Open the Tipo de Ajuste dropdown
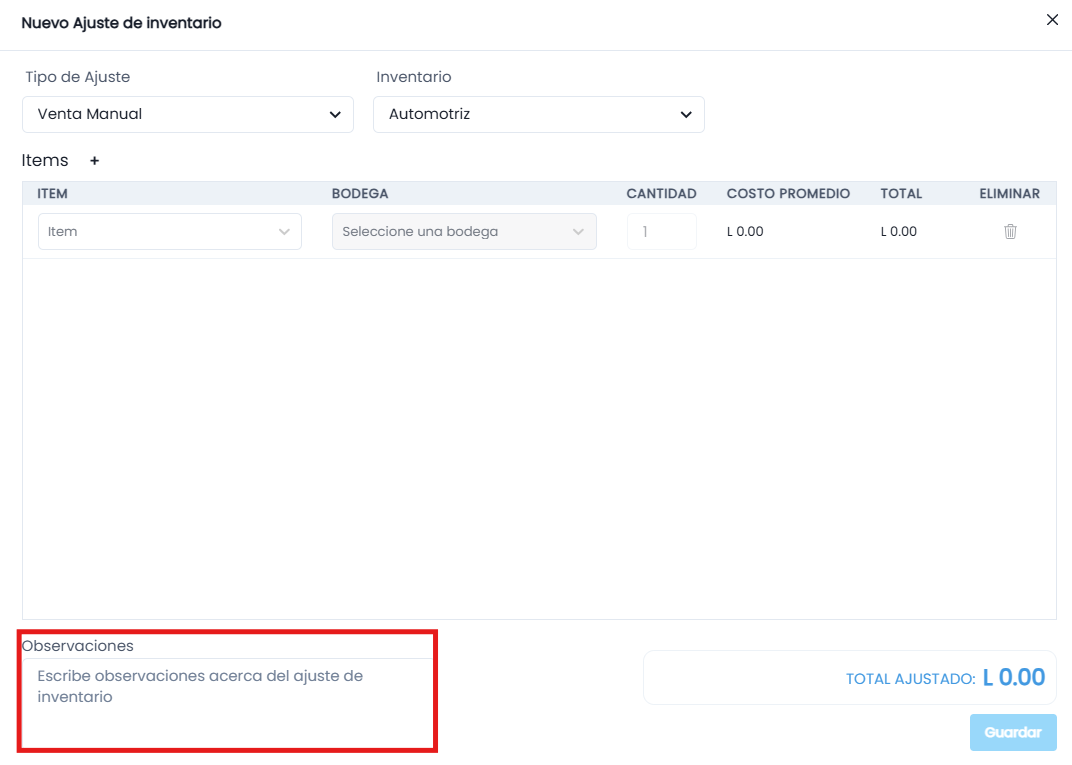1072x765 pixels. [188, 114]
